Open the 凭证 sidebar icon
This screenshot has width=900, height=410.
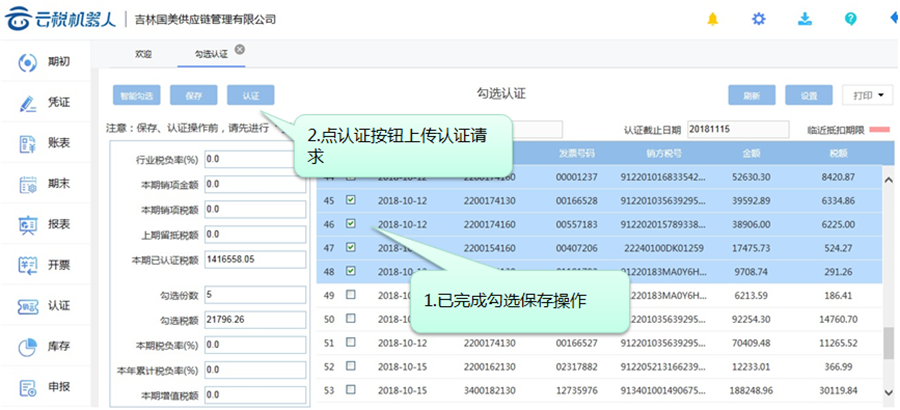(x=28, y=103)
